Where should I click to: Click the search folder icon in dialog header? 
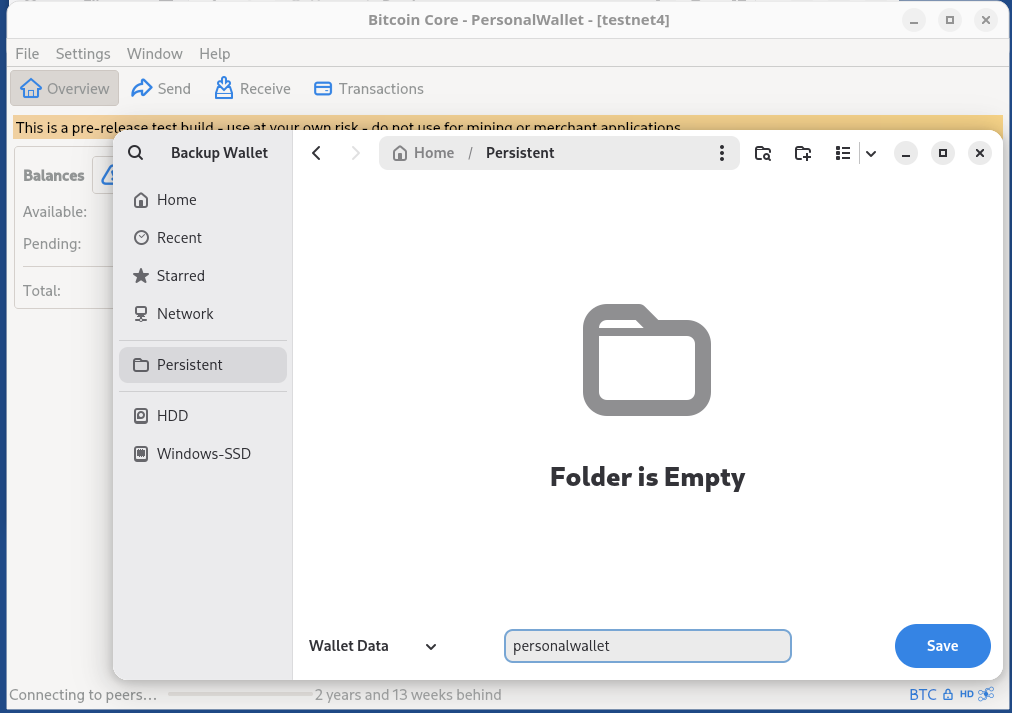point(763,153)
